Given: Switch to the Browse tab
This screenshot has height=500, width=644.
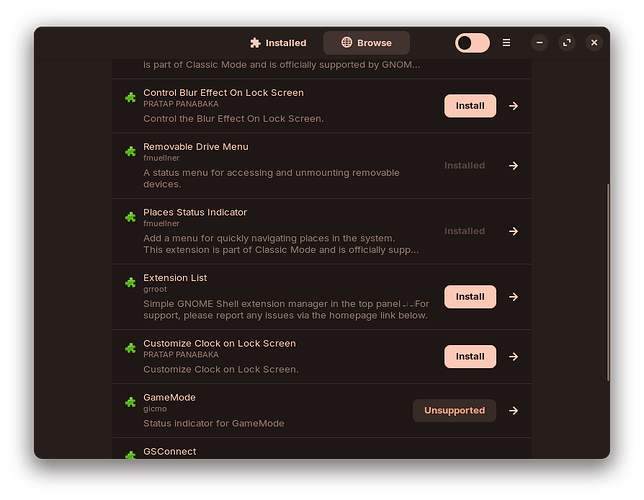Looking at the screenshot, I should [x=366, y=43].
